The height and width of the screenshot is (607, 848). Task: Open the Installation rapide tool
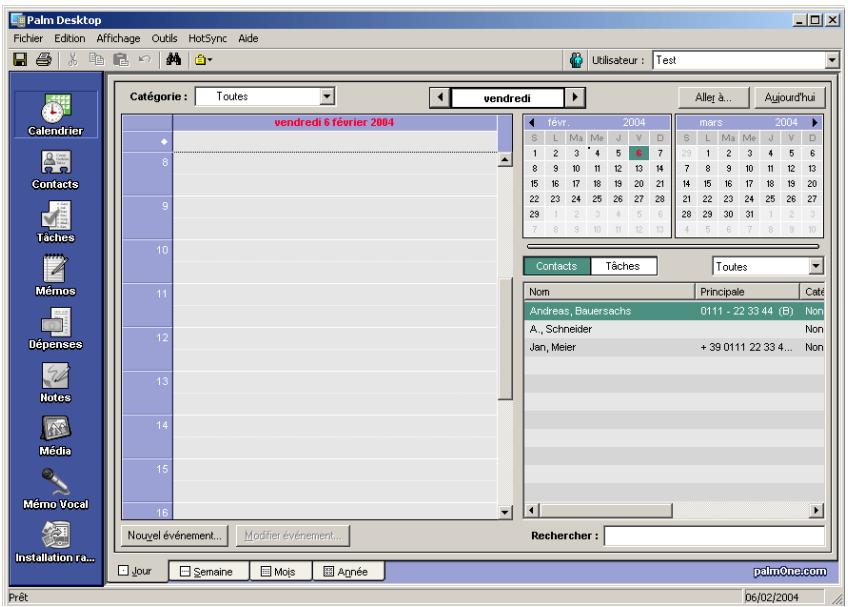(56, 542)
